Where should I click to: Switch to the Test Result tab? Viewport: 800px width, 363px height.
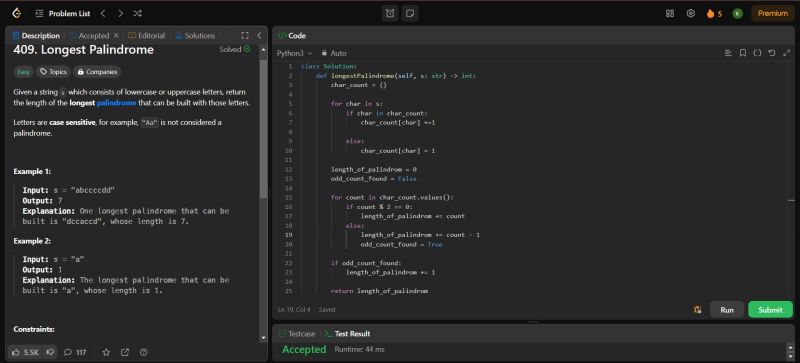coord(347,334)
